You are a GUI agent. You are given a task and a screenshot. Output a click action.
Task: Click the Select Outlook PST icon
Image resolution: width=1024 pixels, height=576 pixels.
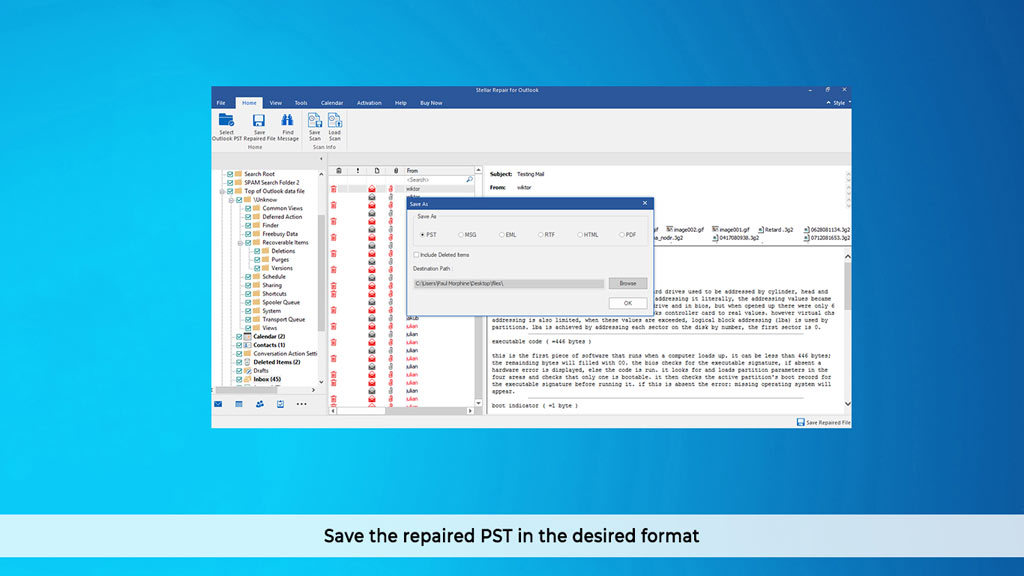coord(226,121)
